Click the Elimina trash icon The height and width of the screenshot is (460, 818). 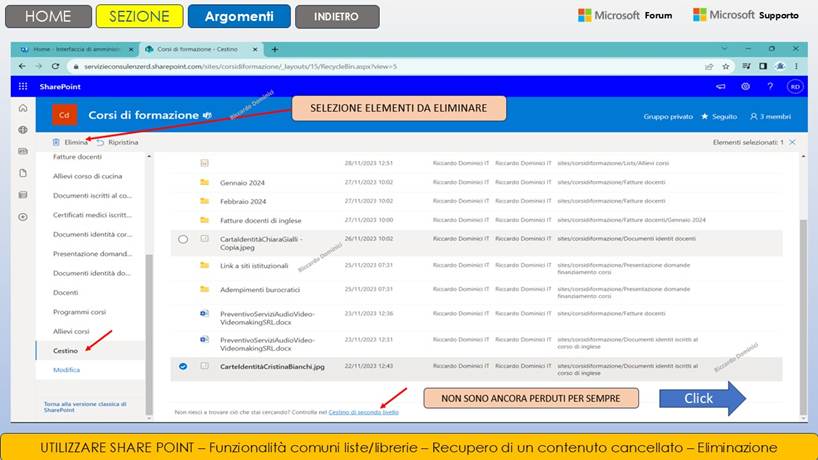coord(56,142)
